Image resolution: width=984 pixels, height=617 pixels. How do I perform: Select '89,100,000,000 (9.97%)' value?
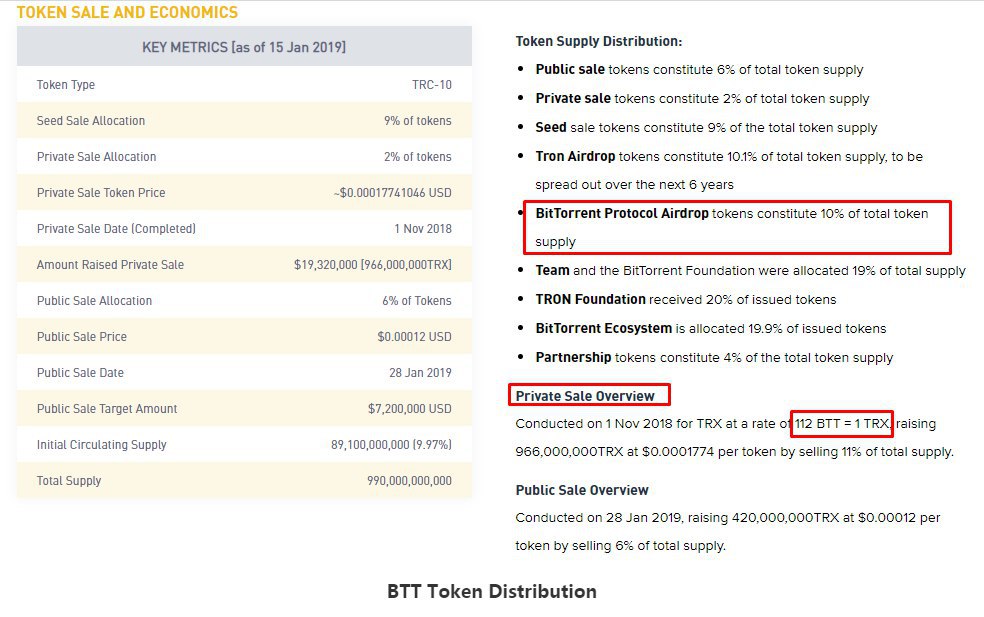pyautogui.click(x=392, y=444)
